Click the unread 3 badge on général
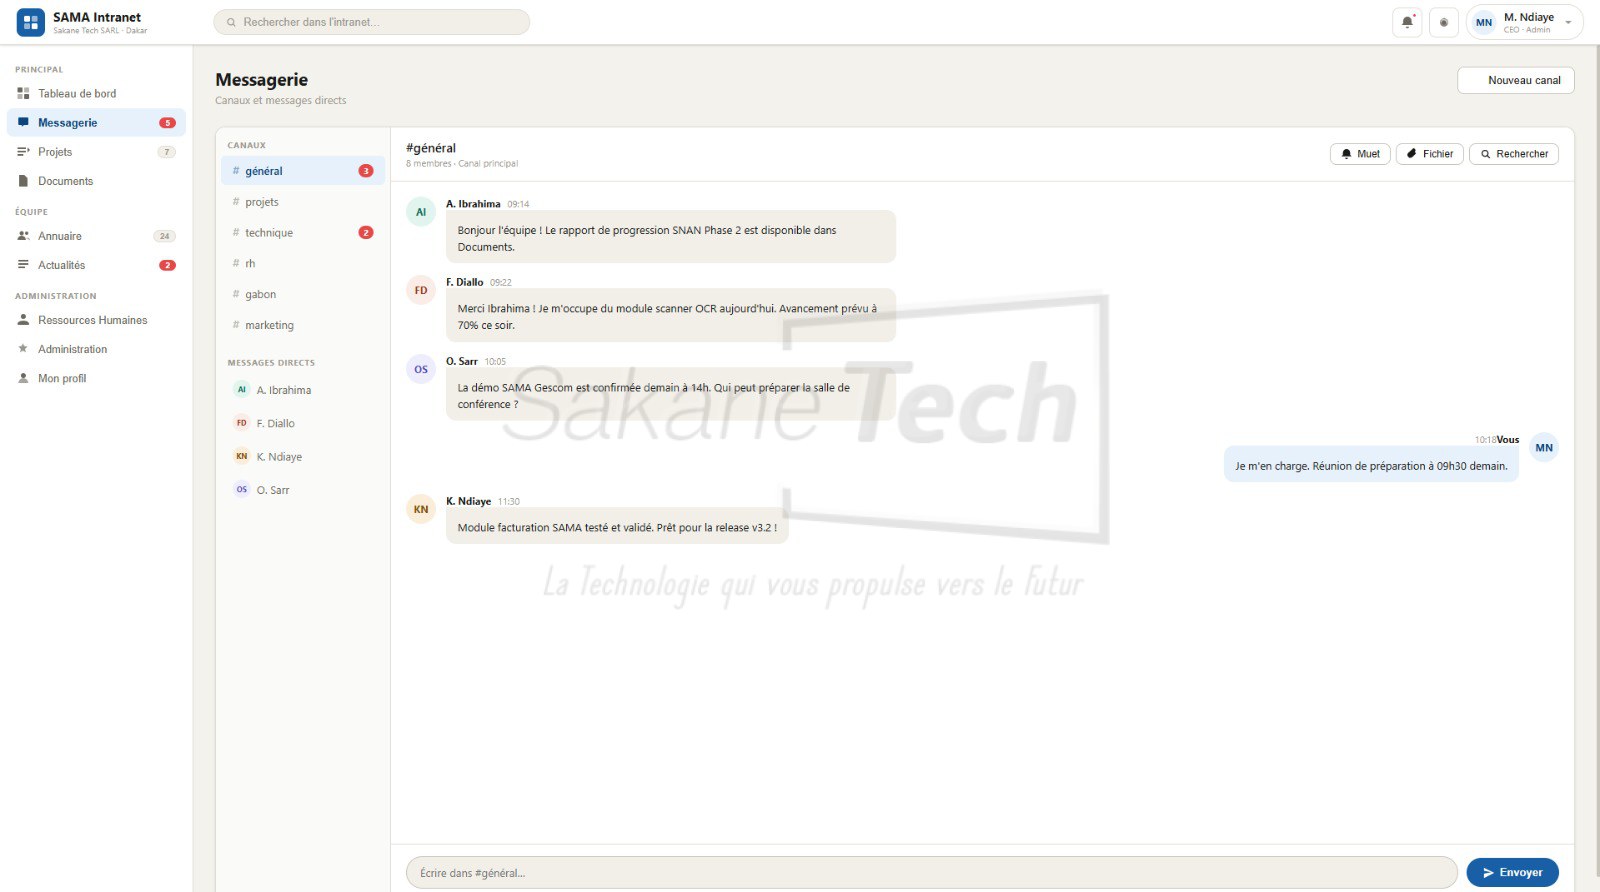The width and height of the screenshot is (1600, 892). coord(366,171)
